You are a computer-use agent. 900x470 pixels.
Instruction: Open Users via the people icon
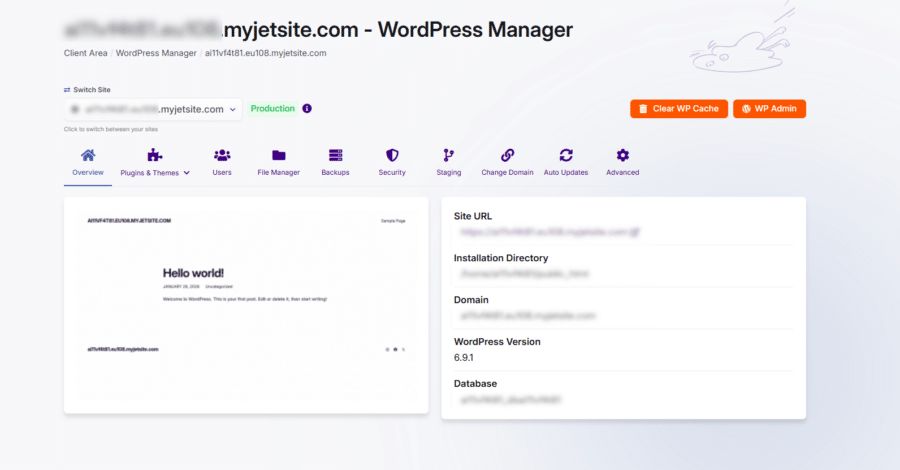[x=222, y=155]
